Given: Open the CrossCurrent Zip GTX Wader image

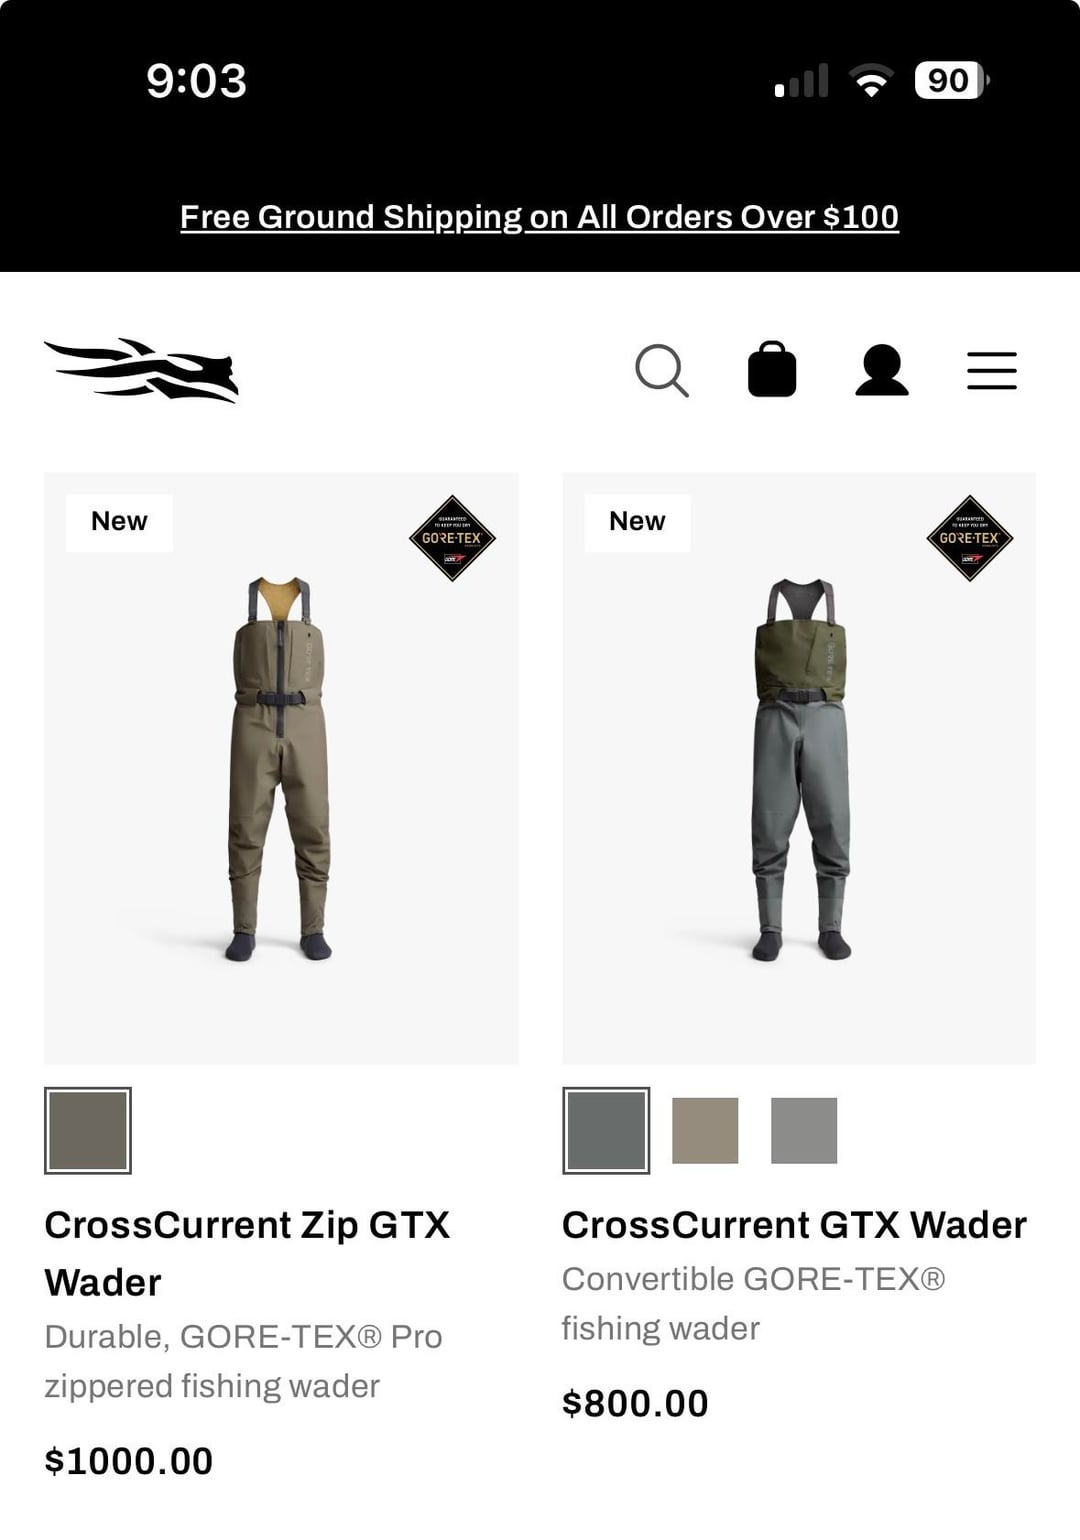Looking at the screenshot, I should click(x=281, y=768).
